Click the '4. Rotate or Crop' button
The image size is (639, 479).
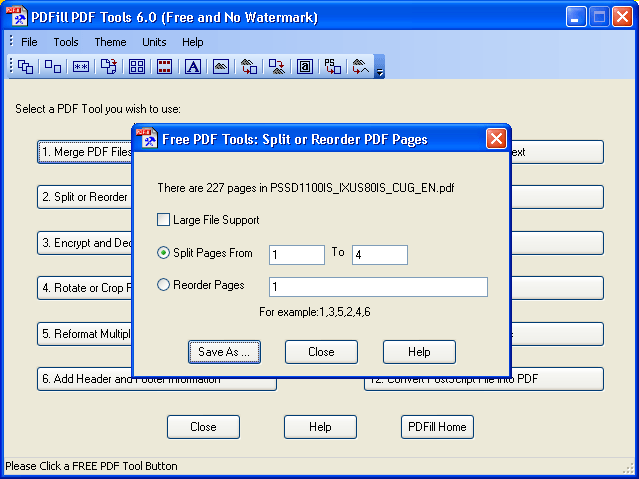85,288
